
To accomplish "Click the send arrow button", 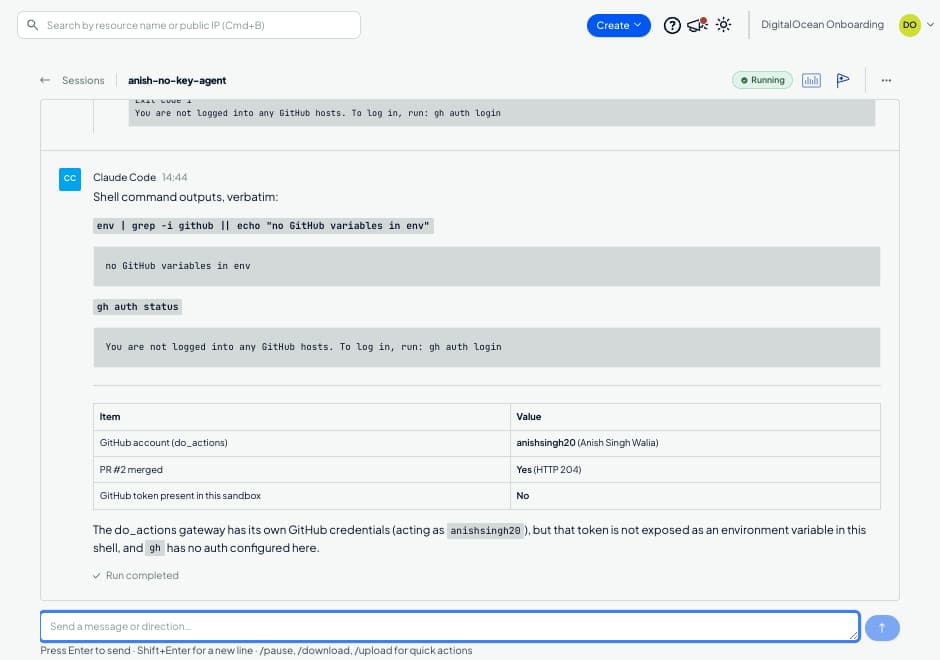I will tap(882, 628).
